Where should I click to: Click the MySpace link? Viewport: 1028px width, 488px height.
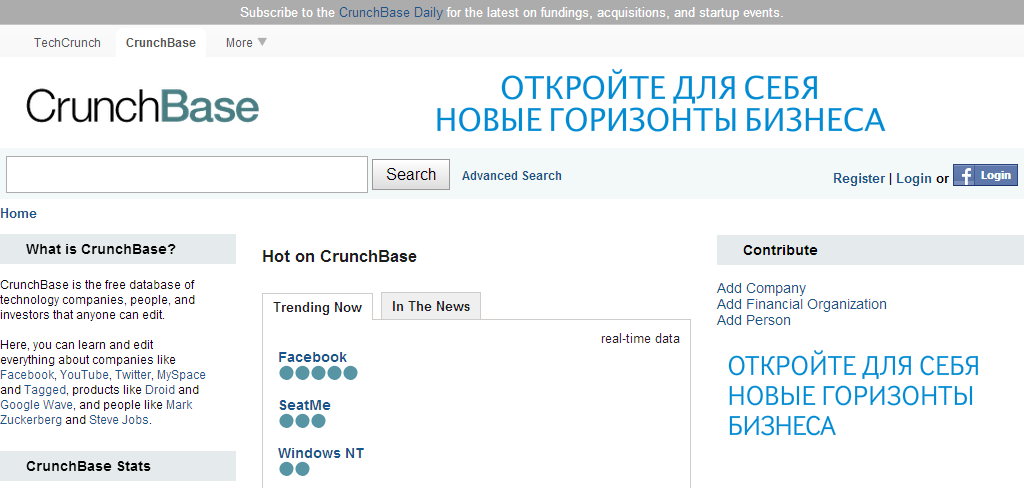pyautogui.click(x=181, y=375)
